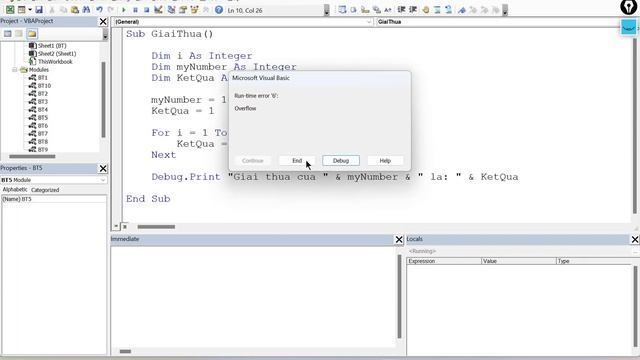The height and width of the screenshot is (360, 640).
Task: Click the Expression column header in Locals
Action: tap(444, 261)
